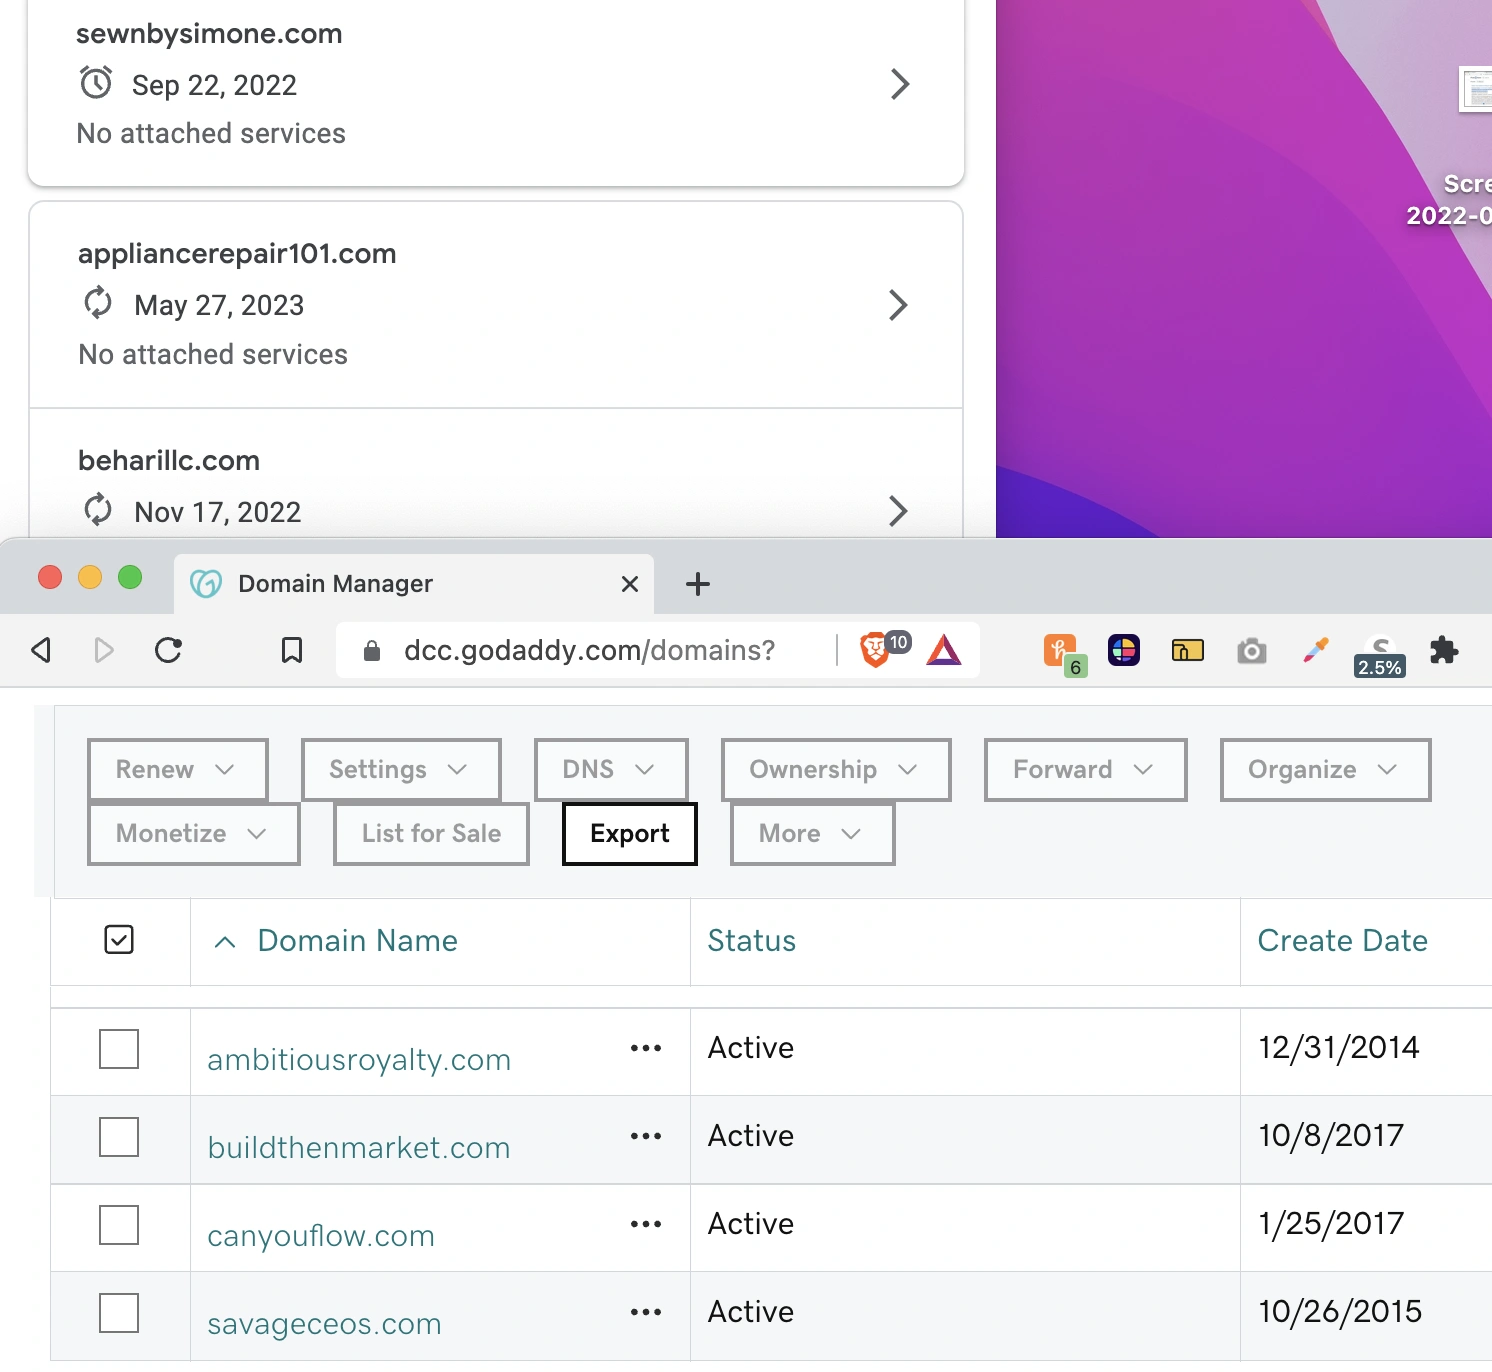This screenshot has width=1492, height=1372.
Task: Open the savageceos.com domain link
Action: click(324, 1324)
